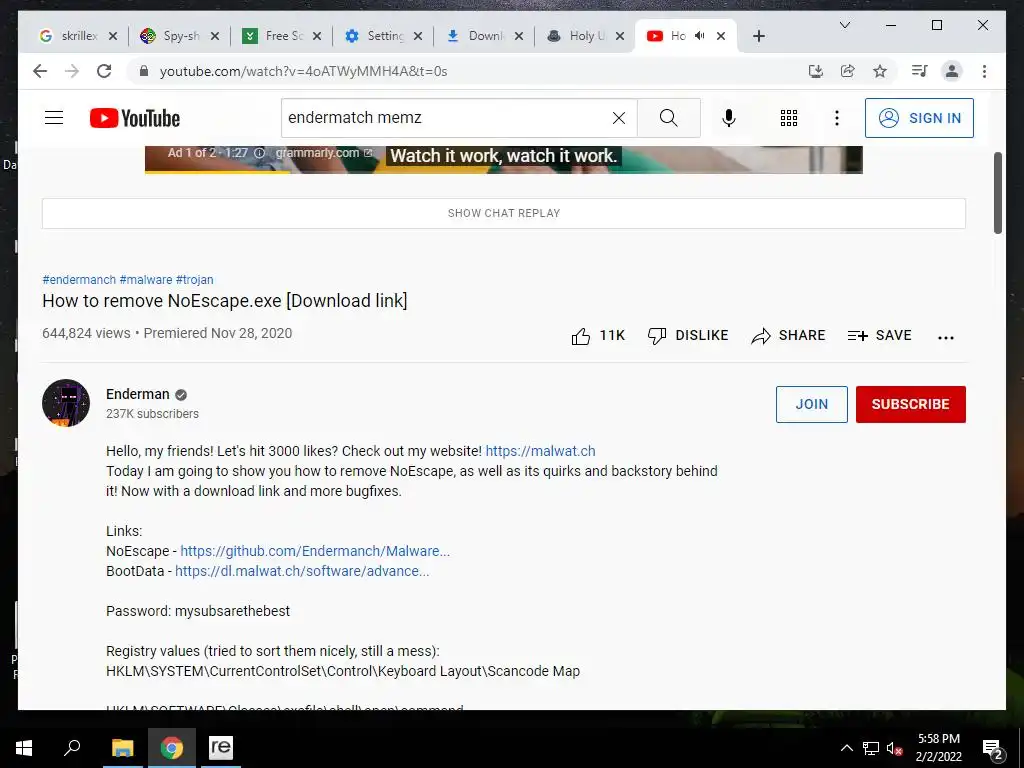Click the page vertical scrollbar
The image size is (1024, 768).
[x=998, y=193]
